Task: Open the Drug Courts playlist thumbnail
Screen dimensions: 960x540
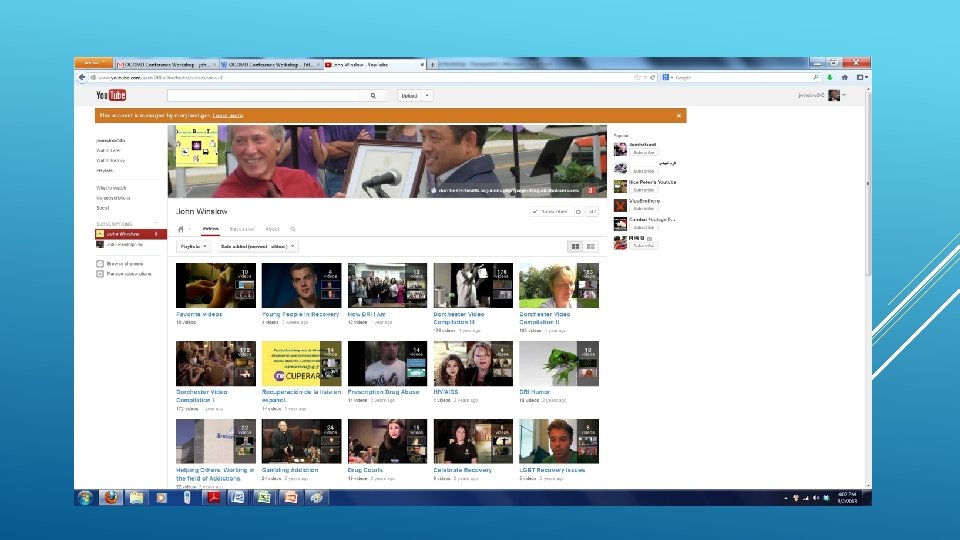Action: (388, 441)
